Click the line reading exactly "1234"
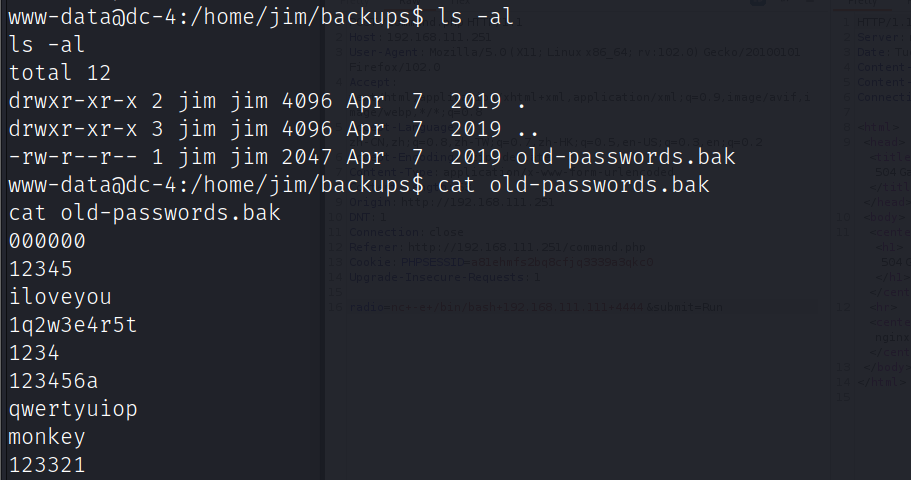Viewport: 911px width, 480px height. point(34,353)
